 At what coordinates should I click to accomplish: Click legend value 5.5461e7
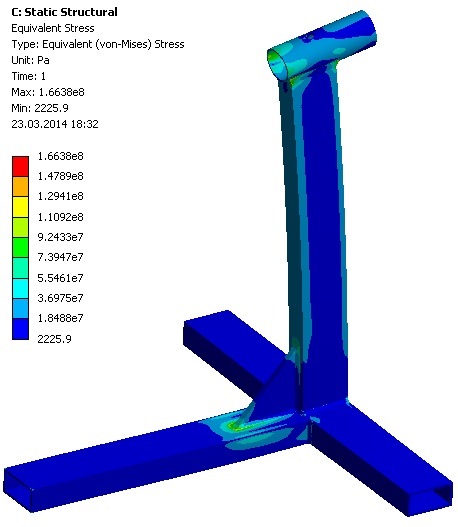(60, 278)
